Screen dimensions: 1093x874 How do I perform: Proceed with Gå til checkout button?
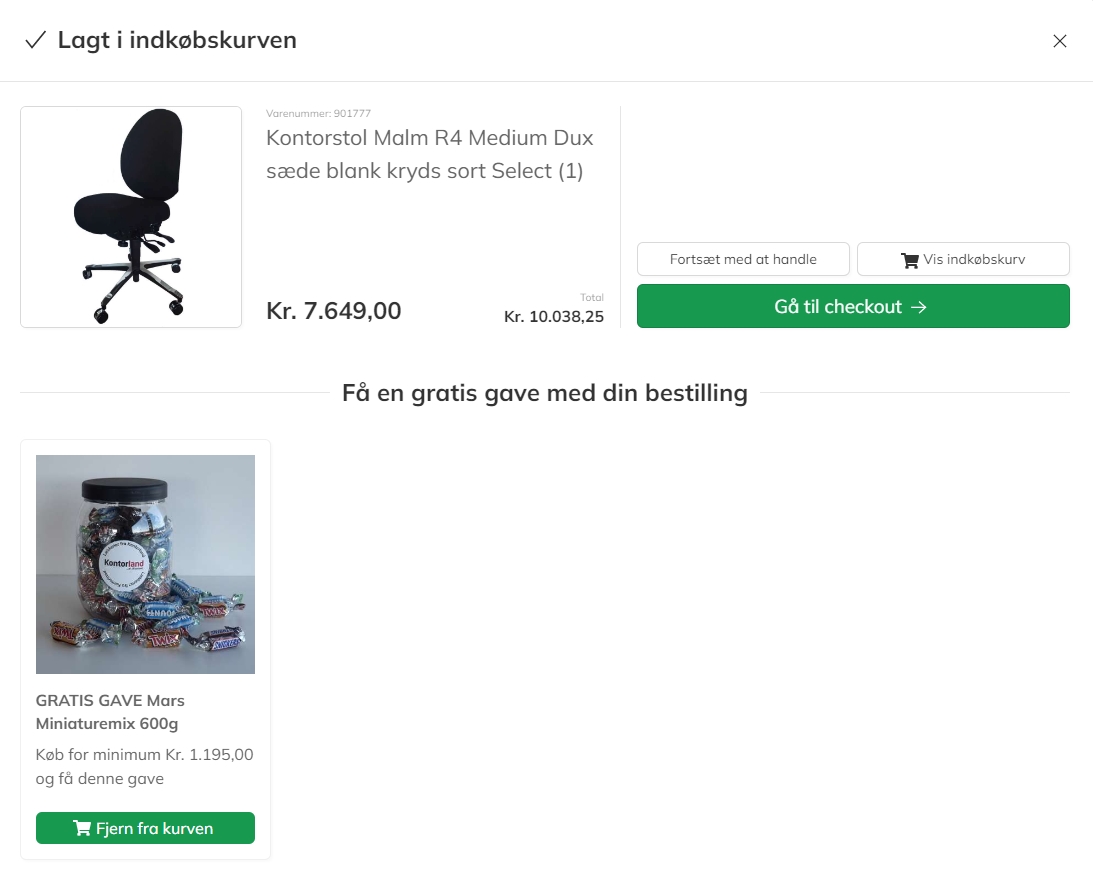point(853,306)
